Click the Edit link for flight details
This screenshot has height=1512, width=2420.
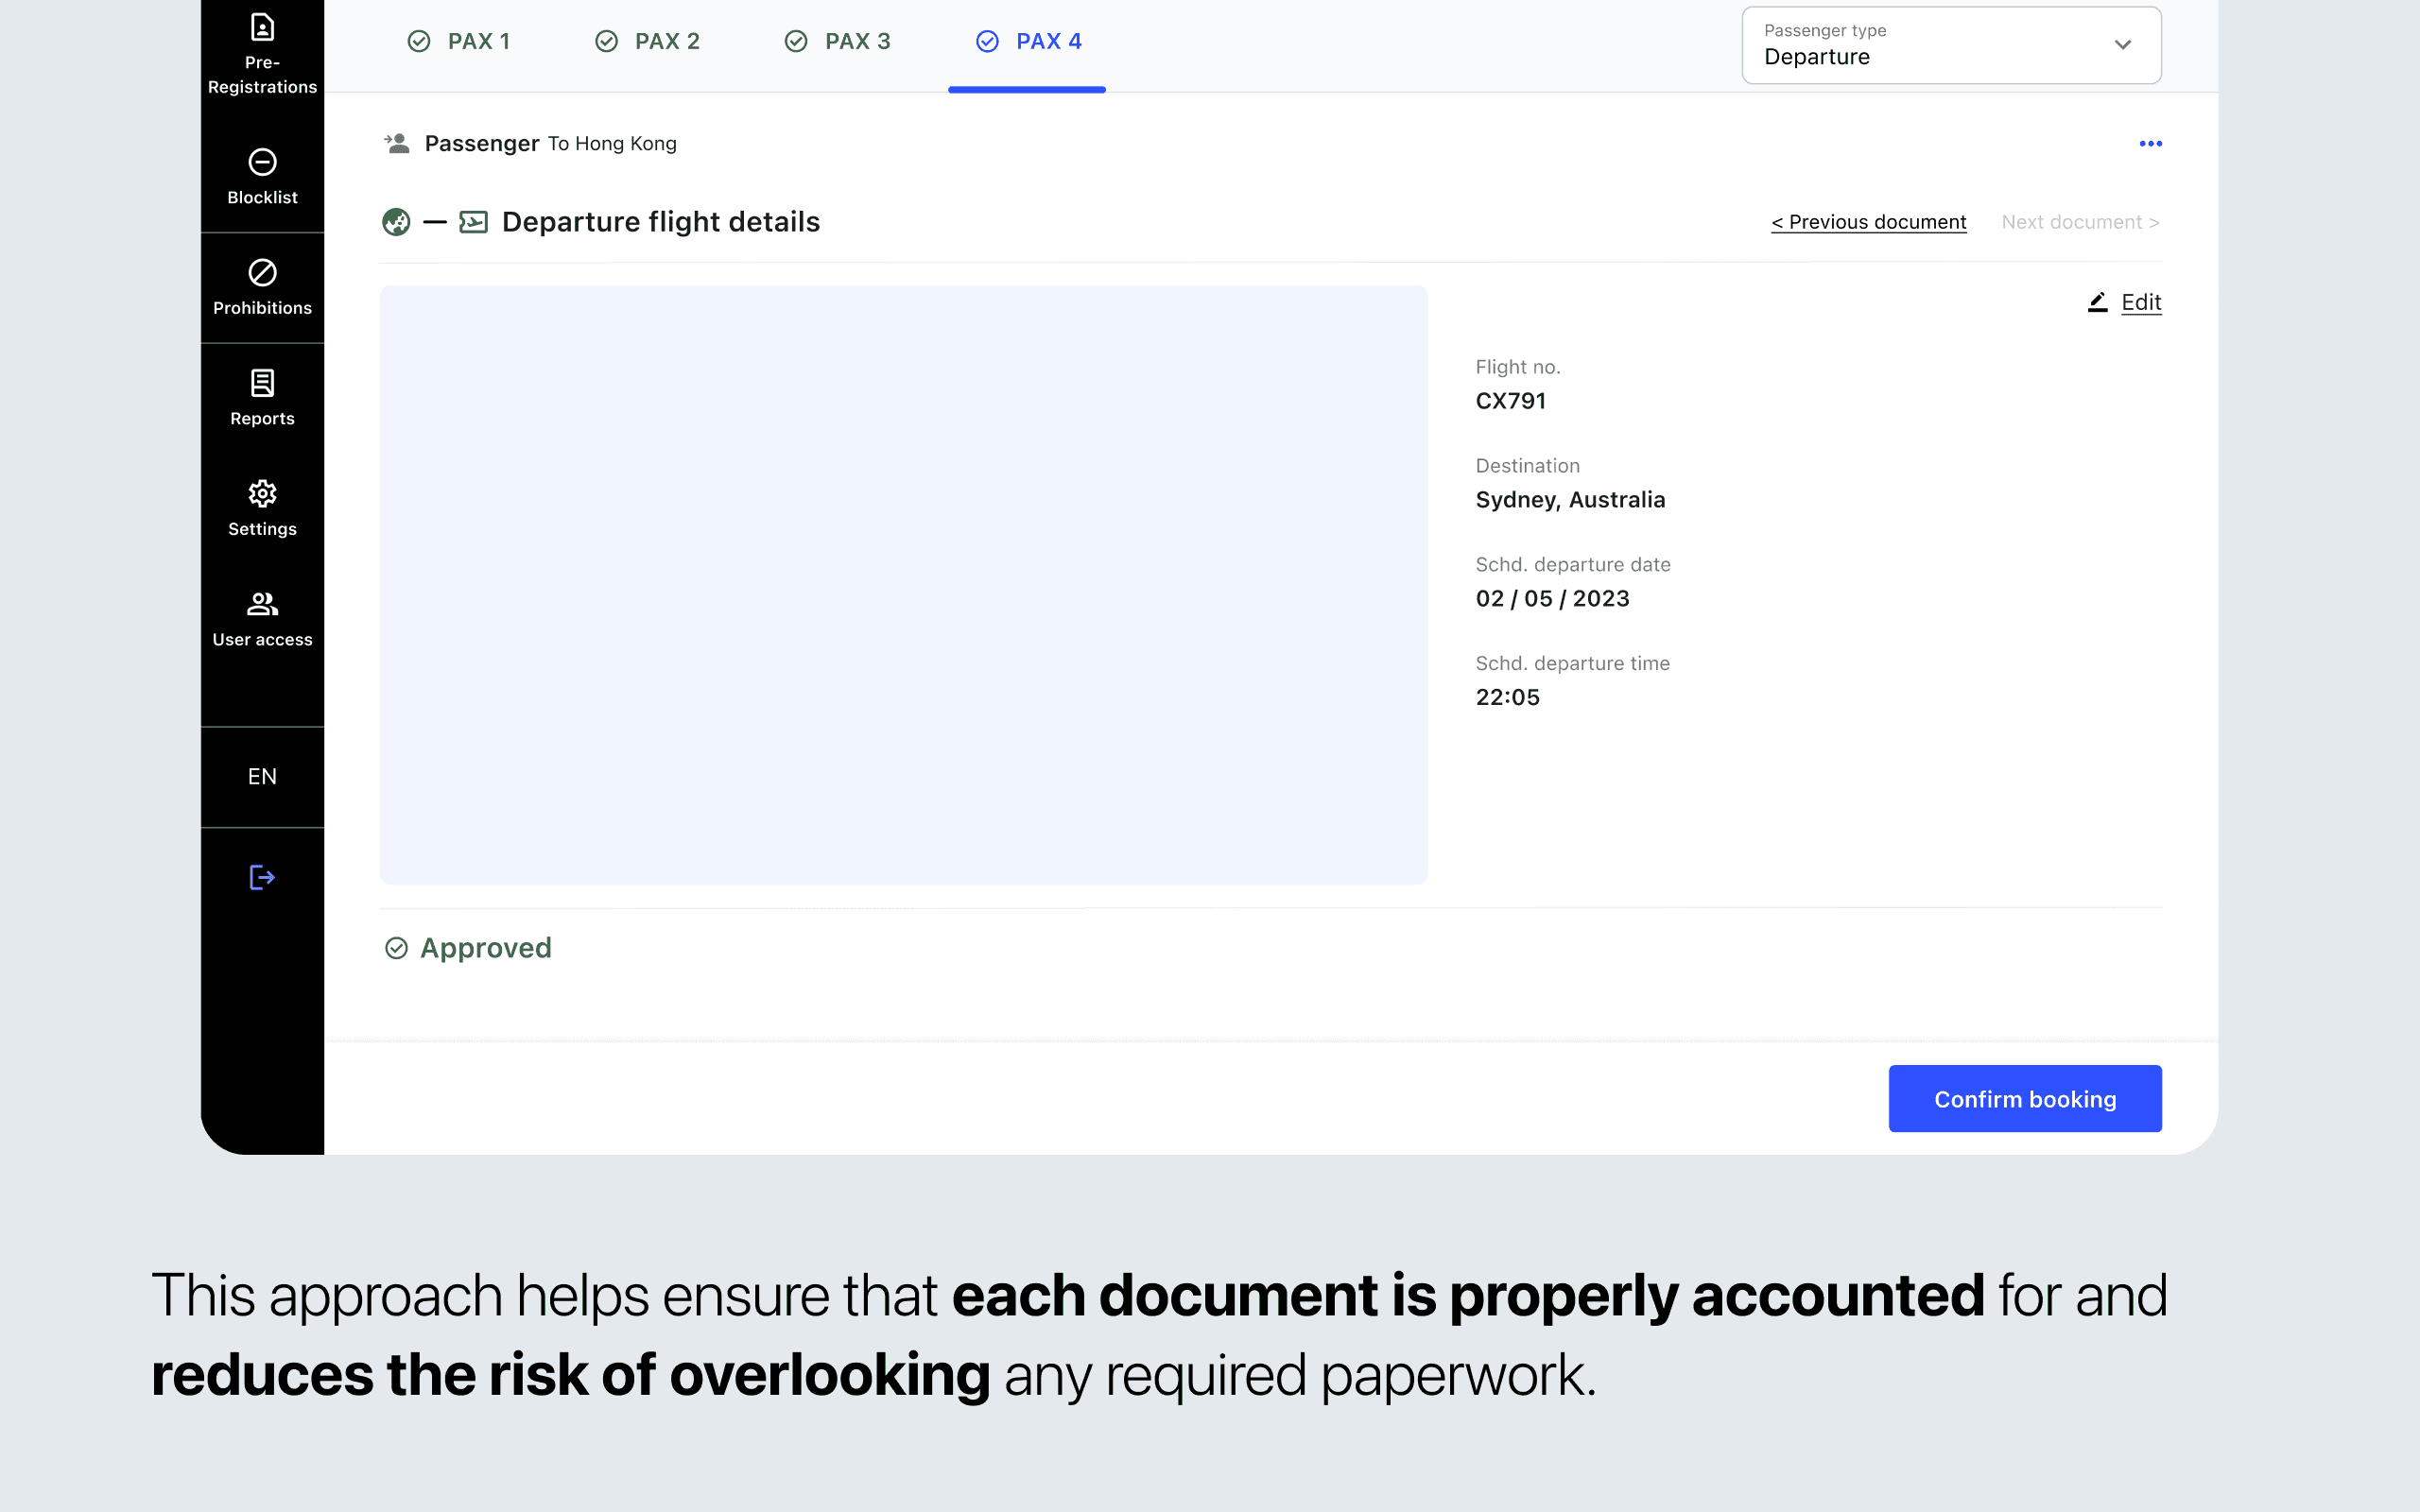coord(2141,302)
